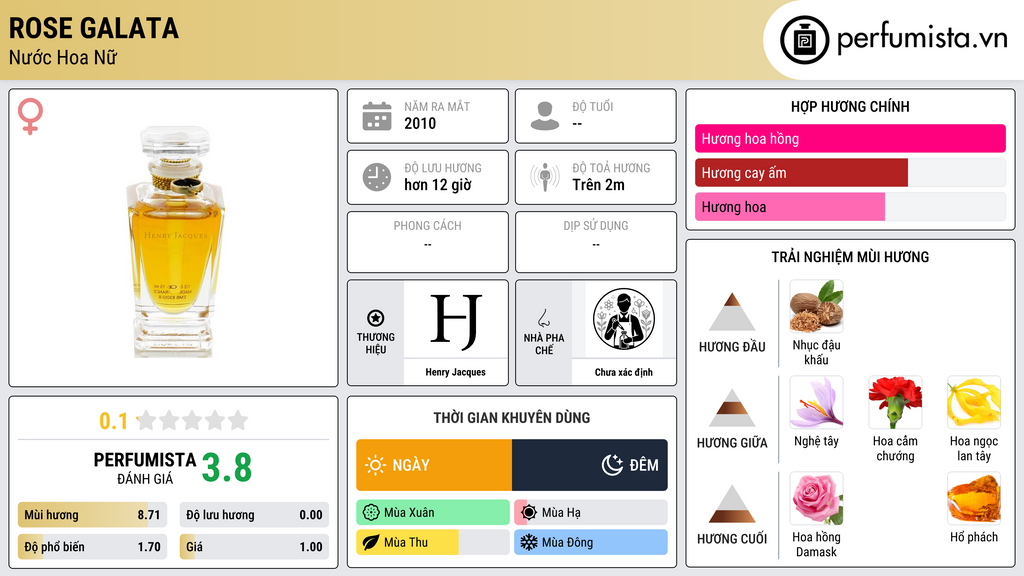Click the Nghệ tây saffron image
The width and height of the screenshot is (1024, 576).
click(x=816, y=402)
